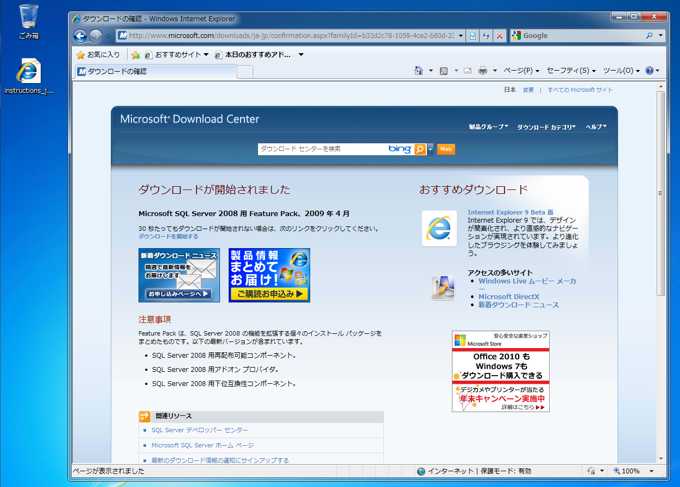Click into the Google search box
The image size is (680, 487).
(x=581, y=36)
